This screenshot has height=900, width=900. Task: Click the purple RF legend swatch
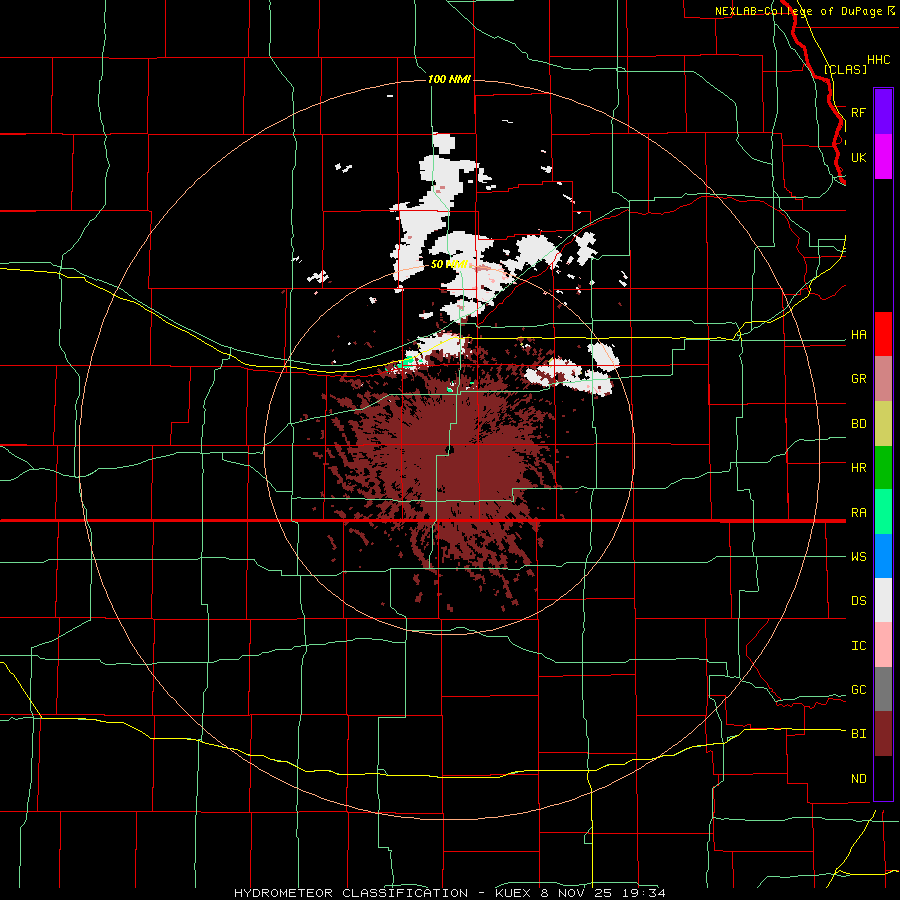[883, 112]
